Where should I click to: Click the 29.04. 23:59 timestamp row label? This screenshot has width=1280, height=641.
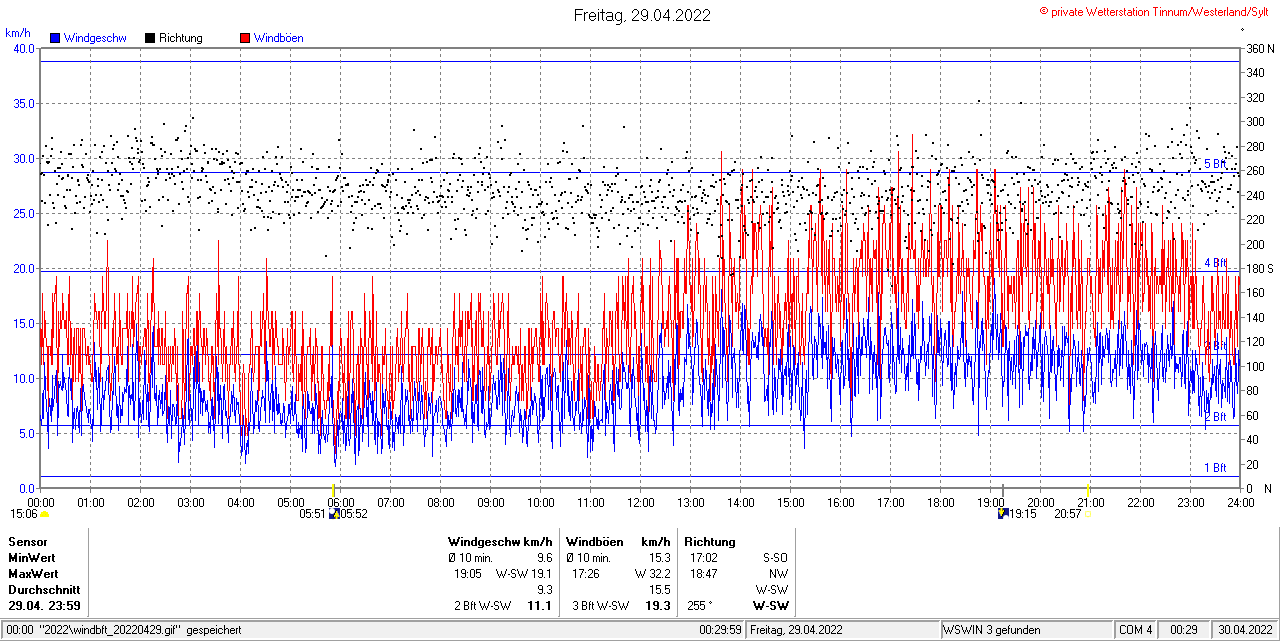click(x=45, y=606)
